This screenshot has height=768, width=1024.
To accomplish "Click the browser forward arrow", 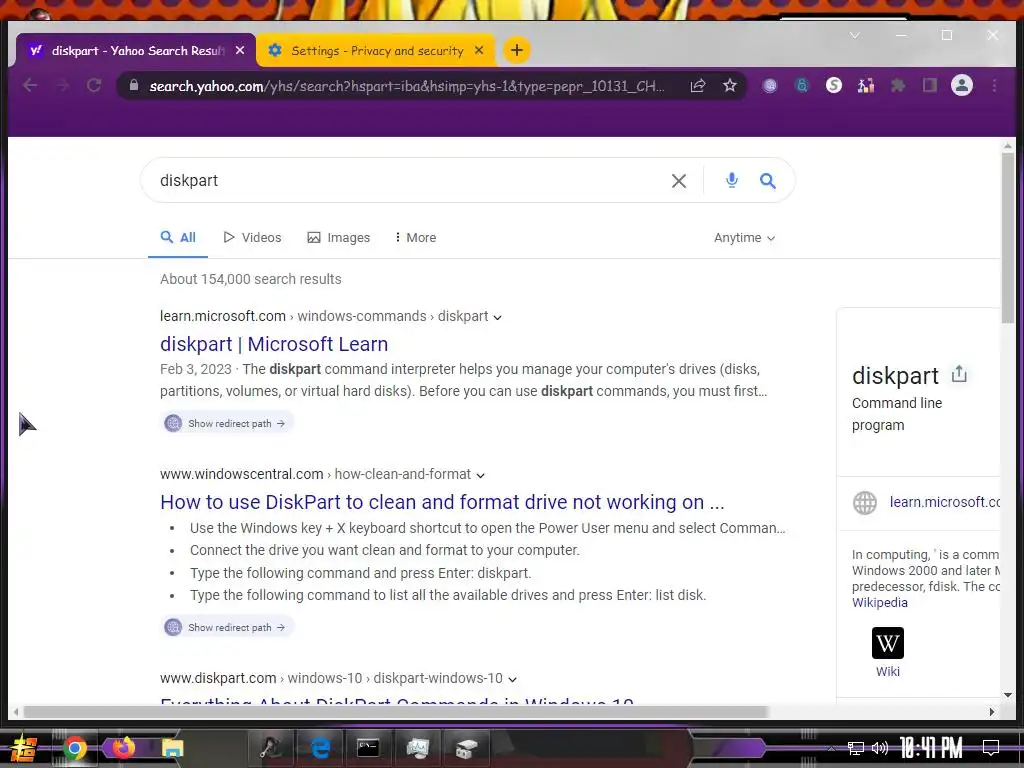I will tap(62, 86).
